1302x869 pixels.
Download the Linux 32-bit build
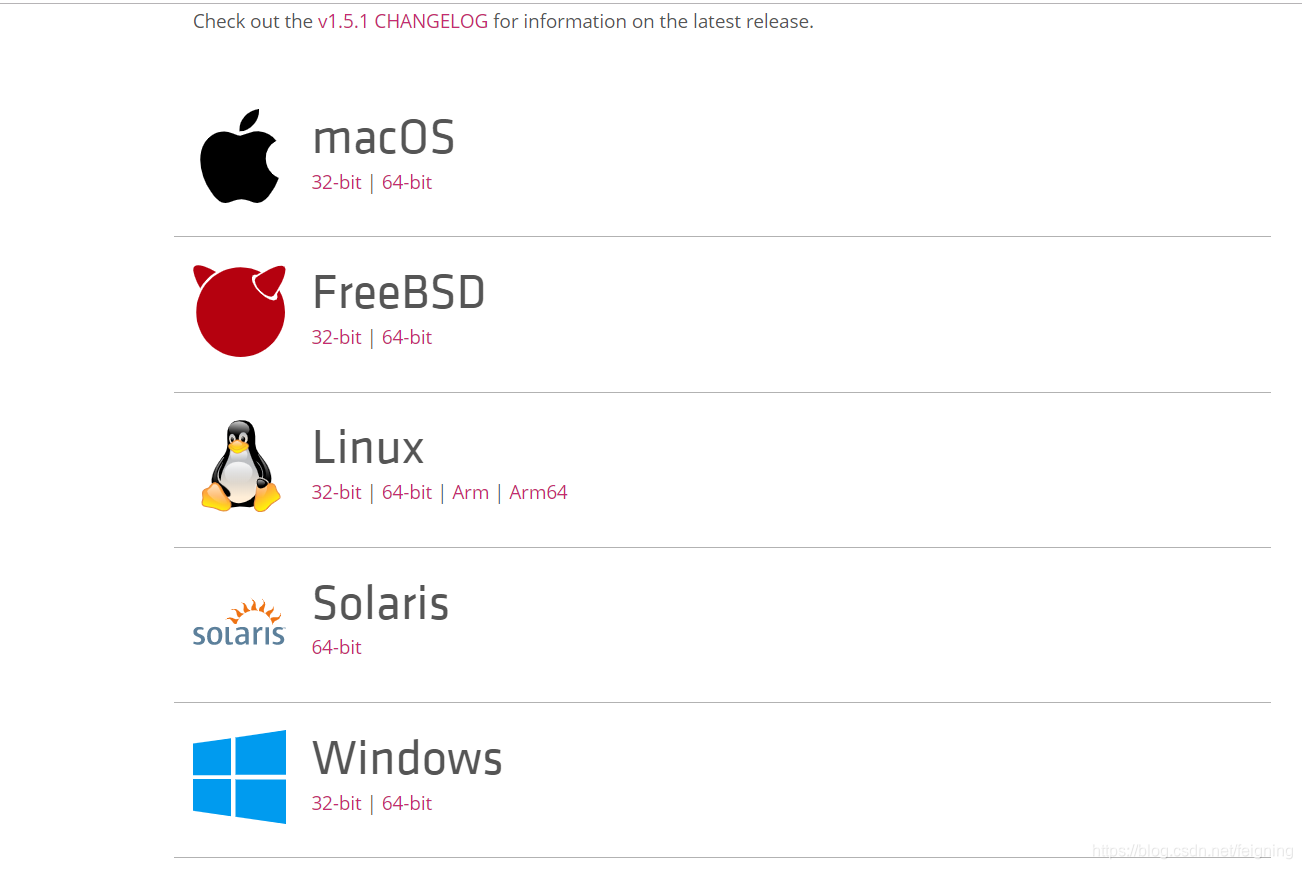(x=336, y=492)
